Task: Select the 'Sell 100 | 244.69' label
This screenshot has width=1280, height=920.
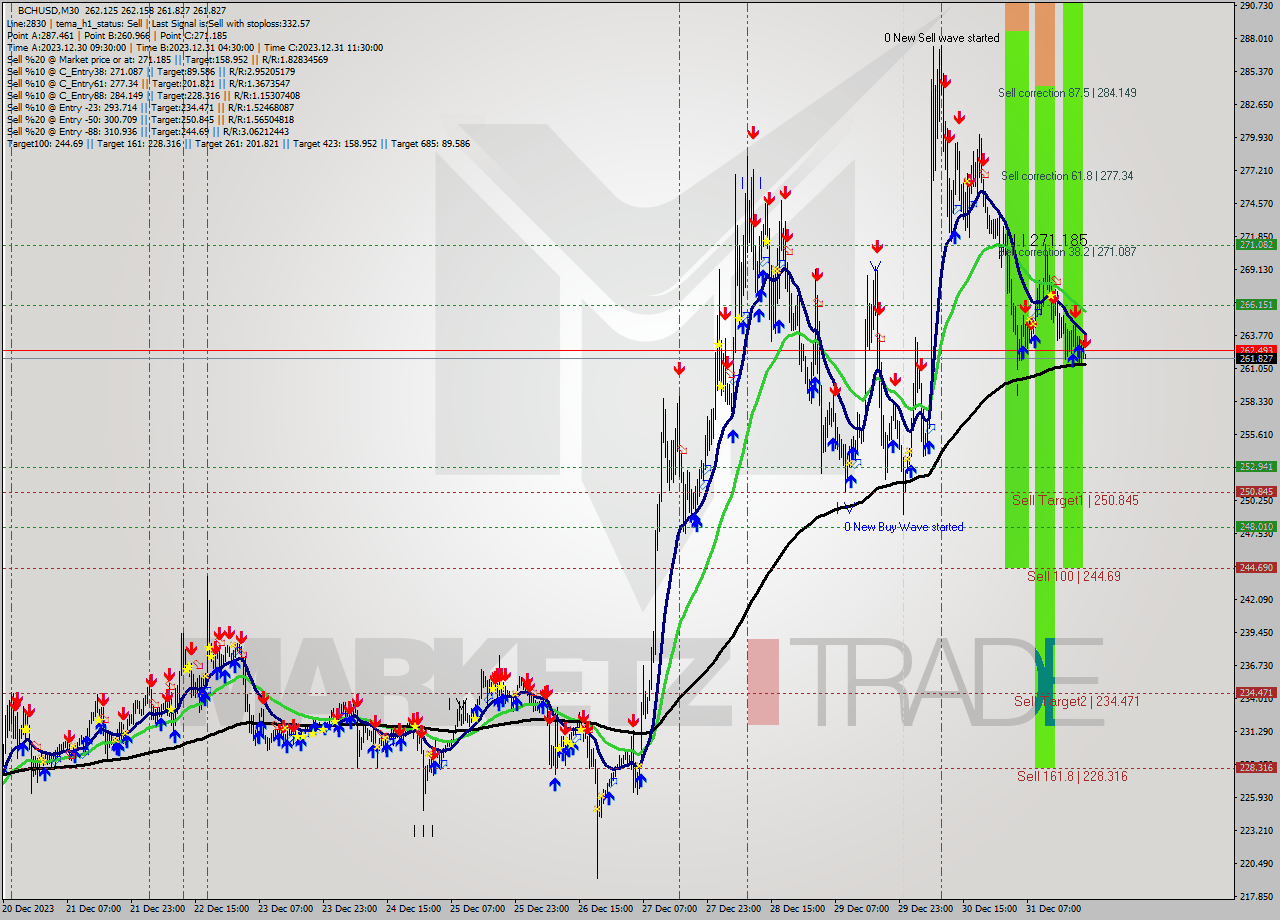Action: [1074, 577]
